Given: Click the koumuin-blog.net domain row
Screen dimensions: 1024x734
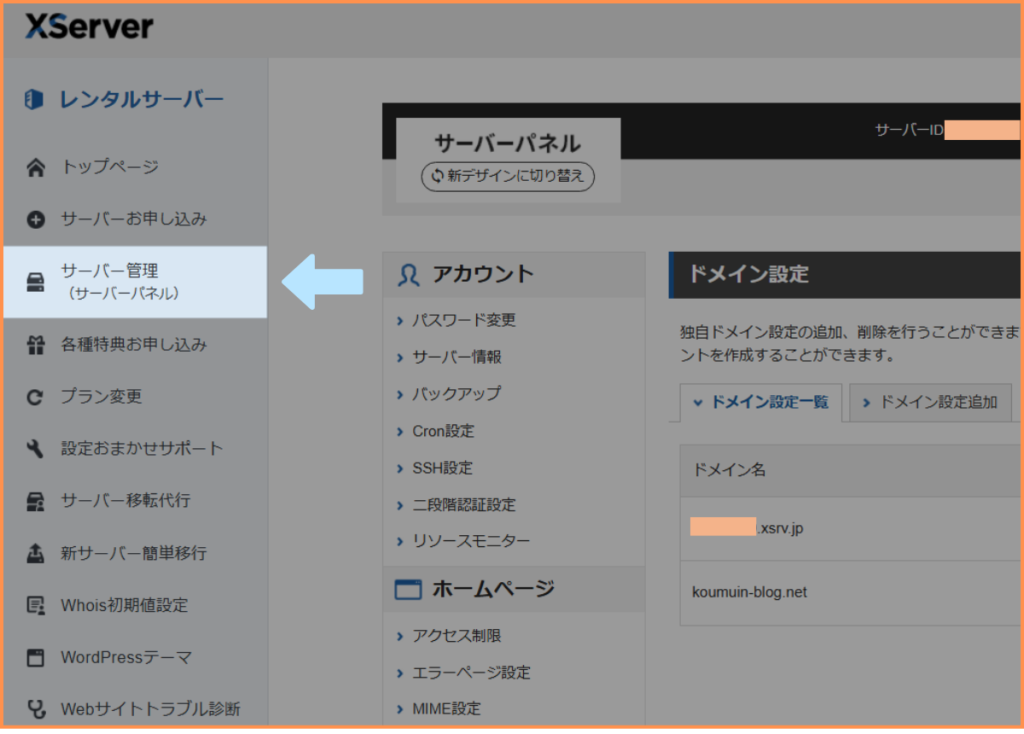Looking at the screenshot, I should 850,593.
